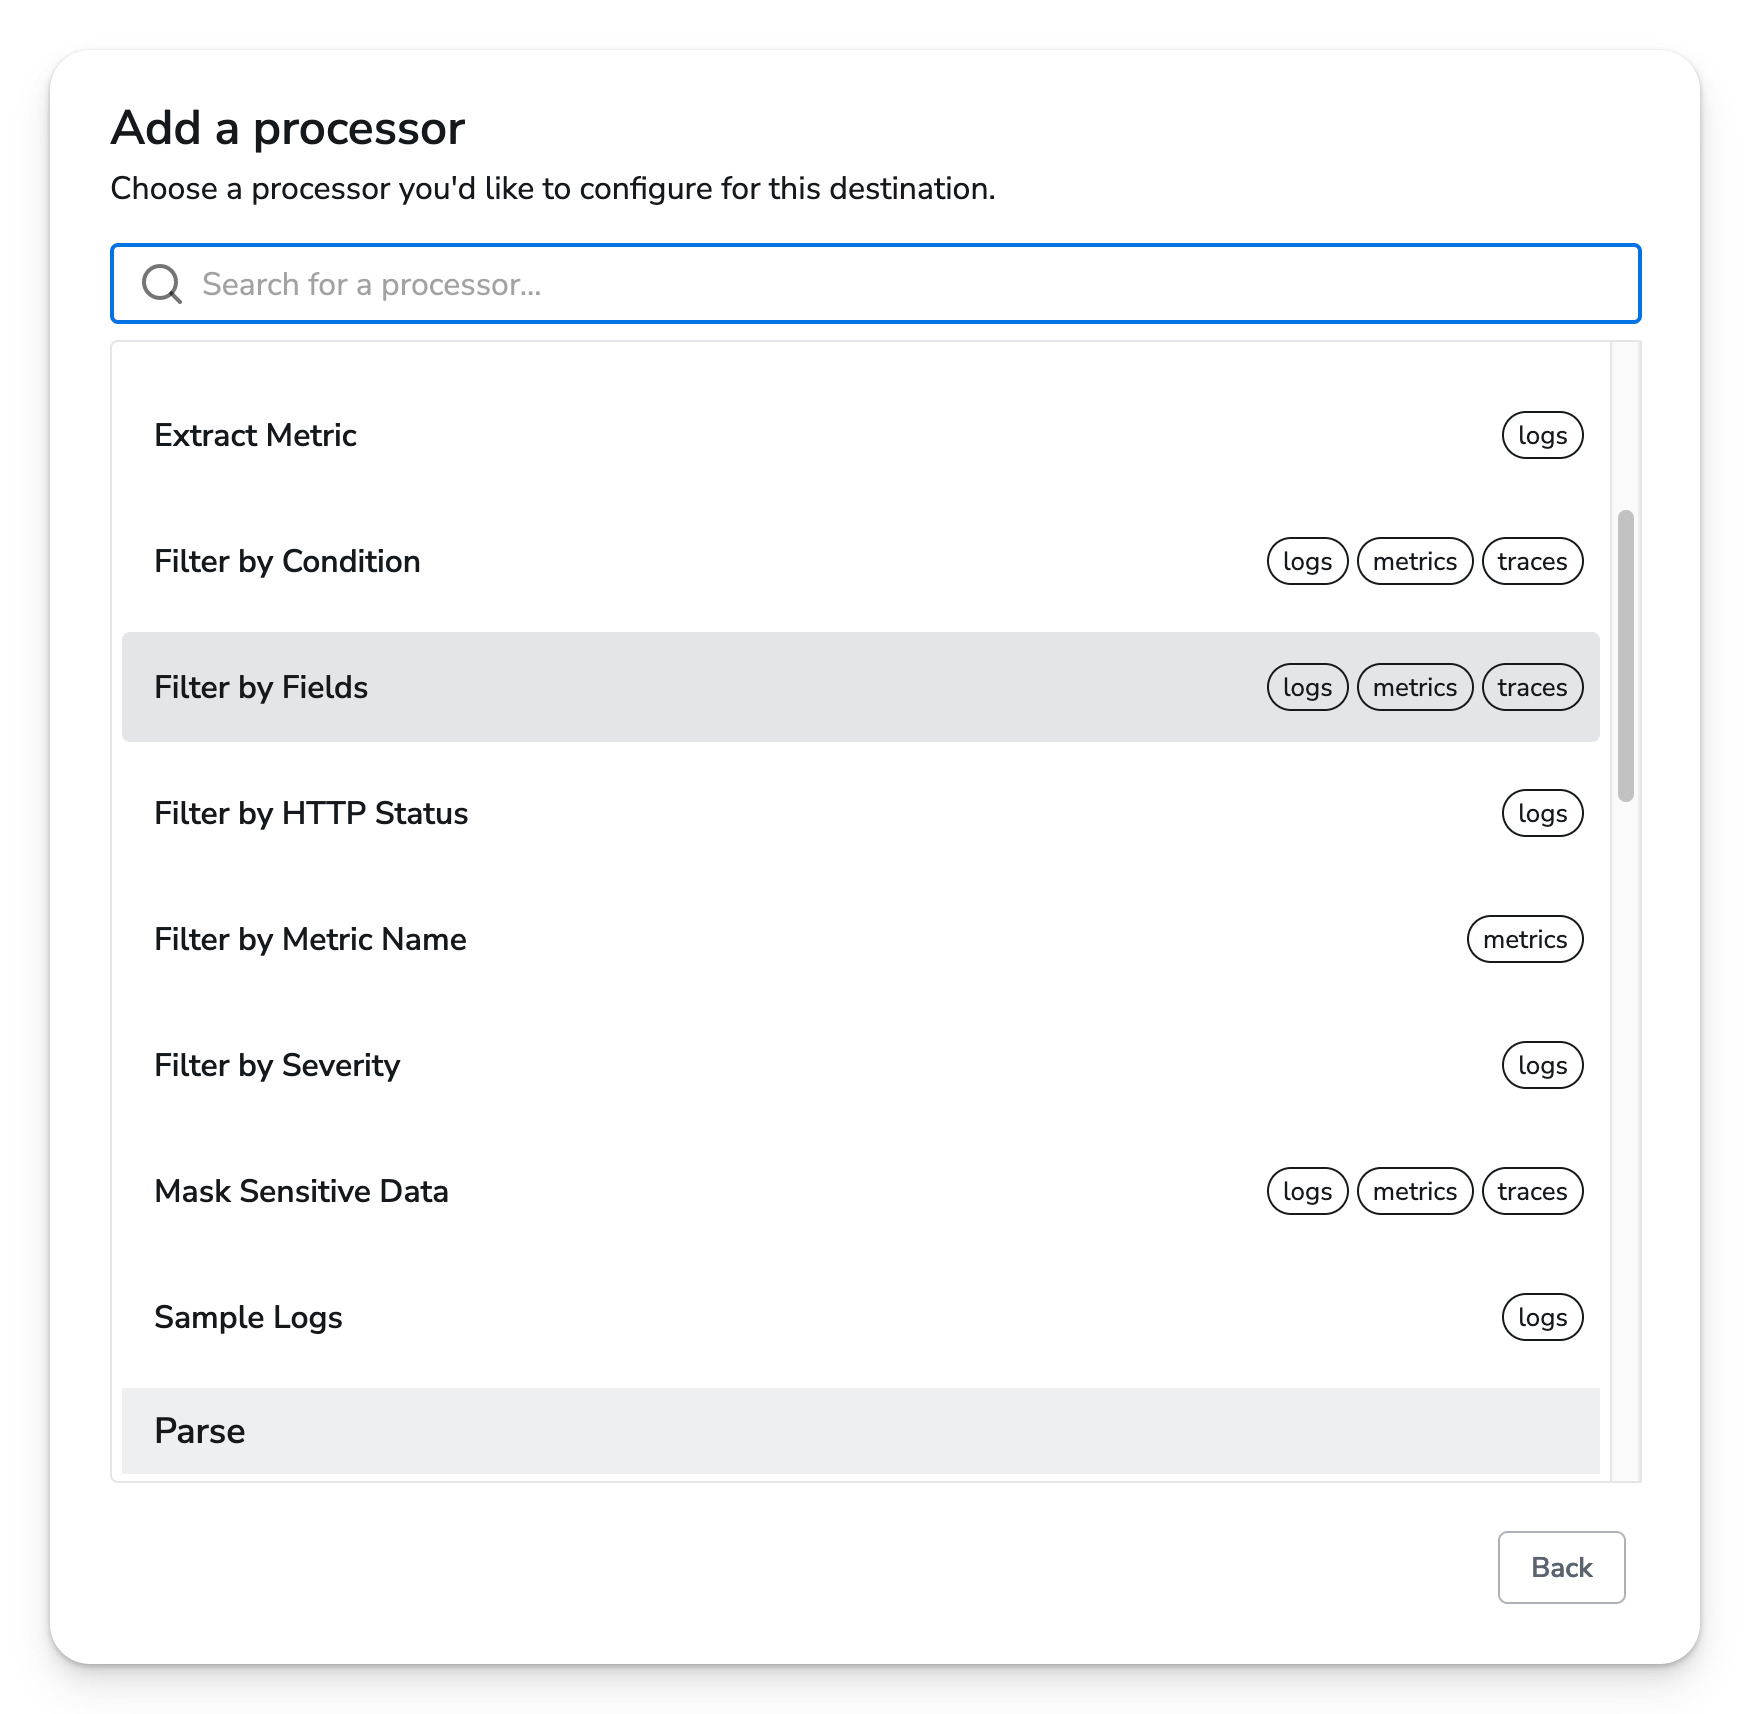The height and width of the screenshot is (1714, 1750).
Task: Click the Parse section header
Action: tap(860, 1431)
